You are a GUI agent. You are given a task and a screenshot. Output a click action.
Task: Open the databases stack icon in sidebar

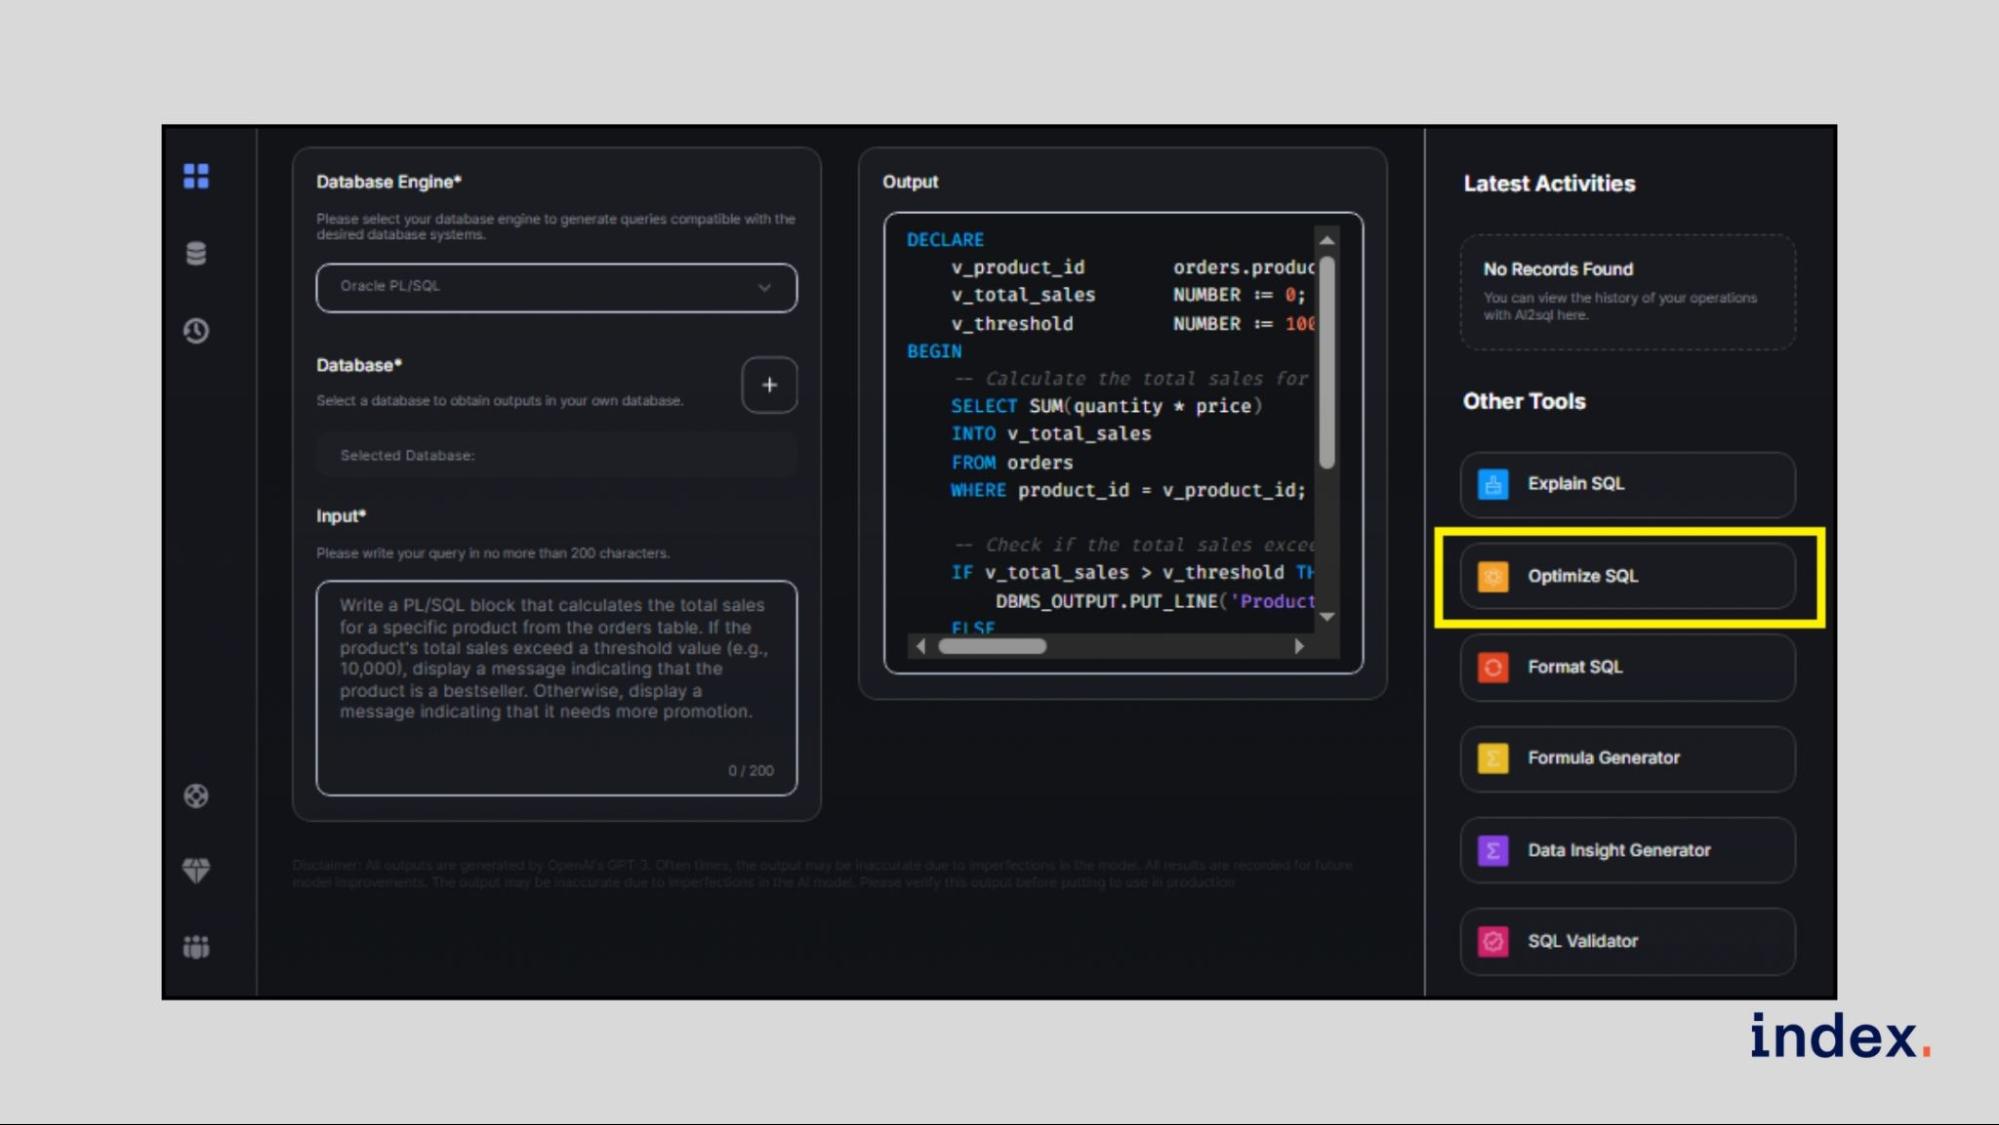[x=196, y=253]
